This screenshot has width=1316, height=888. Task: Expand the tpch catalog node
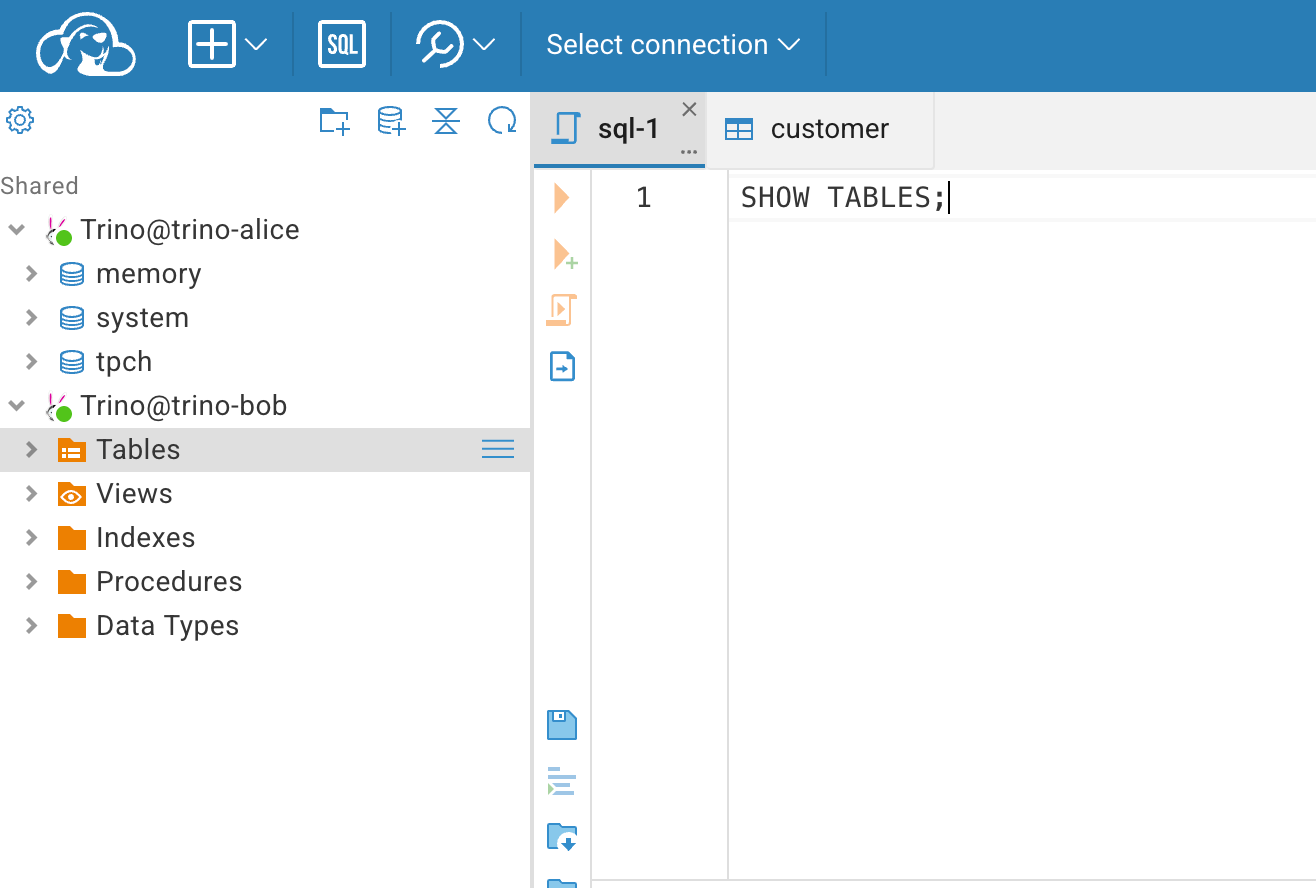[x=31, y=361]
